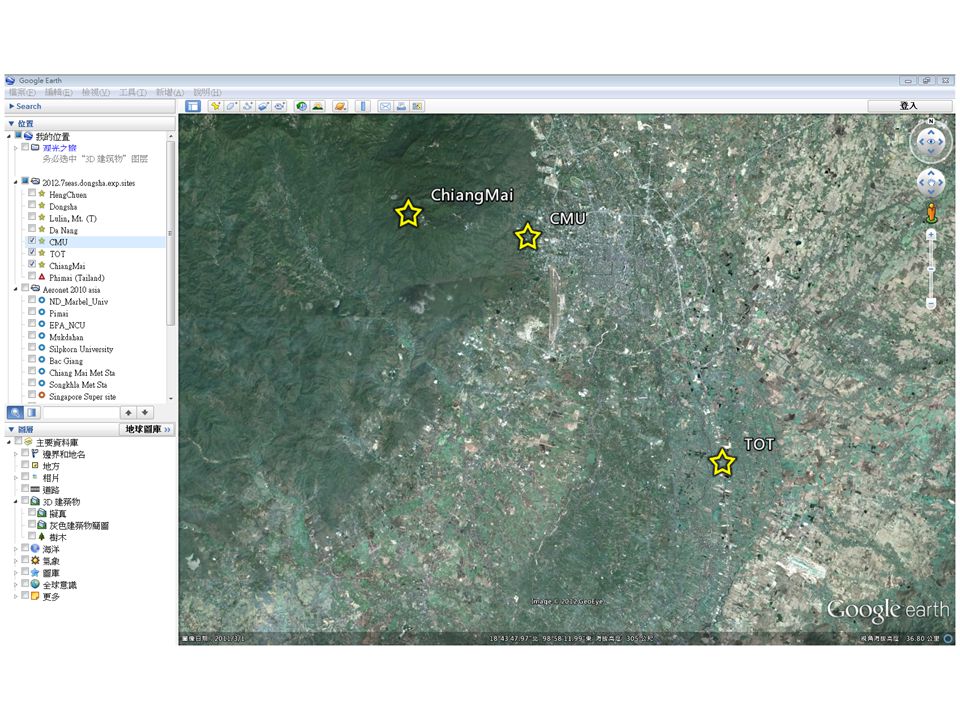Viewport: 960px width, 720px height.
Task: Click the CMU star placemark on map
Action: click(x=528, y=236)
